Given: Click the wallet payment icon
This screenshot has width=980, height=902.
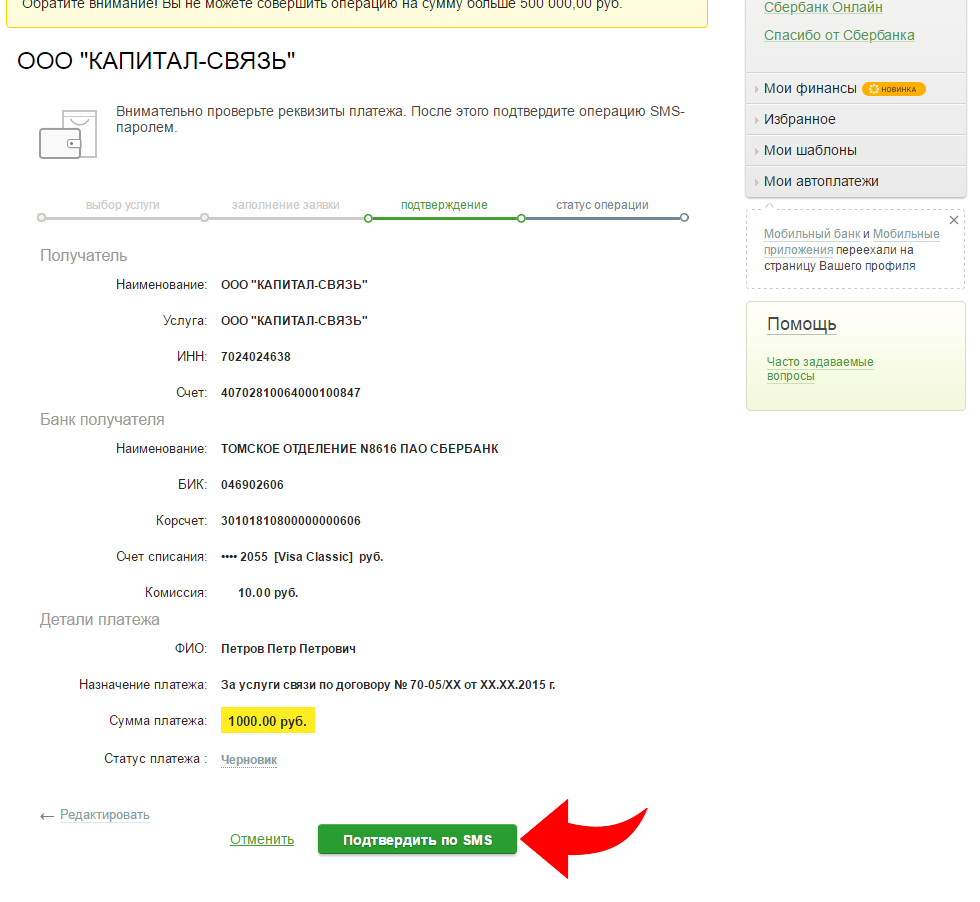Looking at the screenshot, I should tap(68, 134).
